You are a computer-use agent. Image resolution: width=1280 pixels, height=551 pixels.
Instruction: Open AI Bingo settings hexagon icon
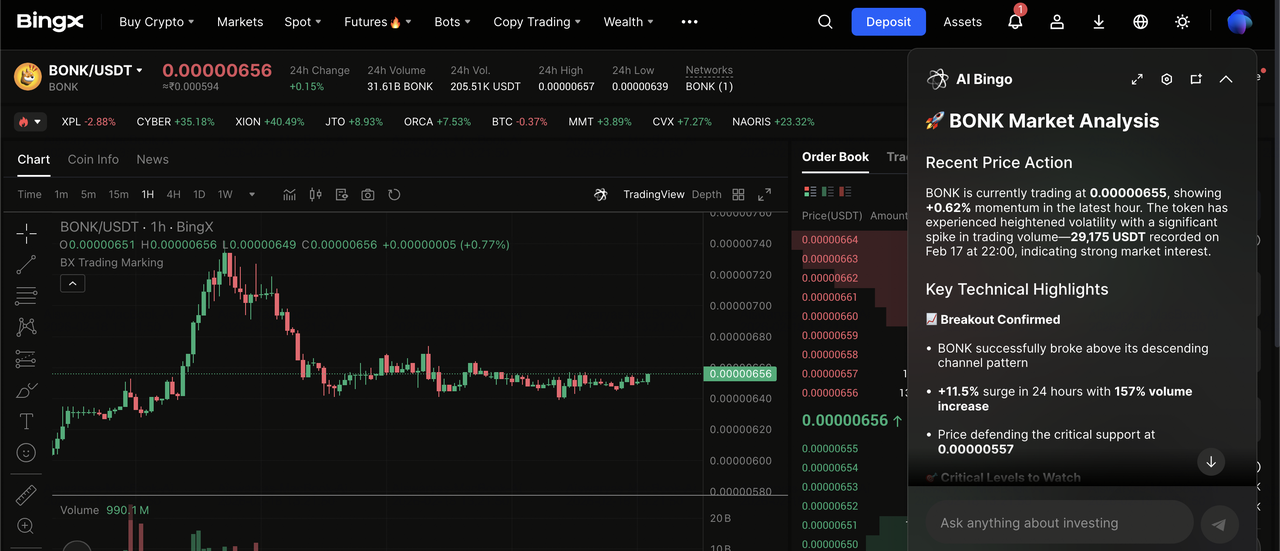coord(1166,79)
